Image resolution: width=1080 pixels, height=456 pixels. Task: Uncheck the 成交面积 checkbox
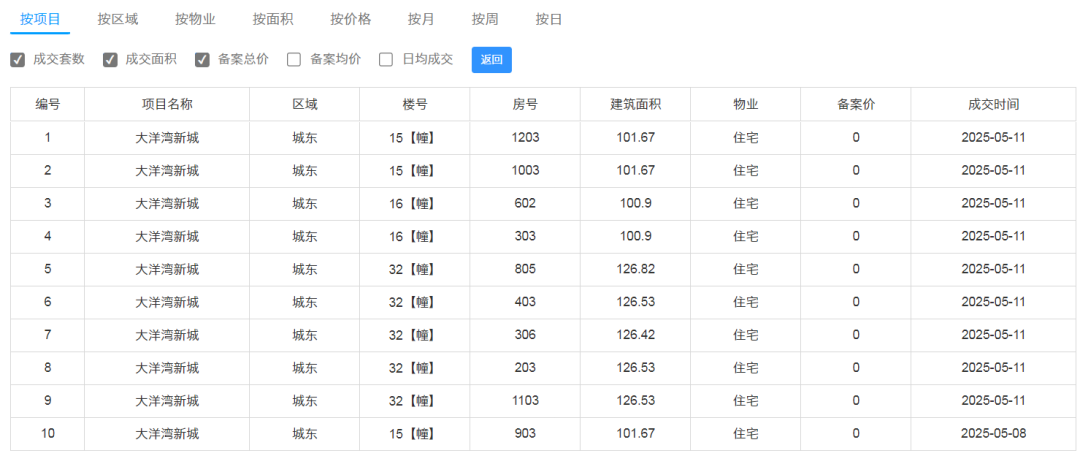[110, 60]
